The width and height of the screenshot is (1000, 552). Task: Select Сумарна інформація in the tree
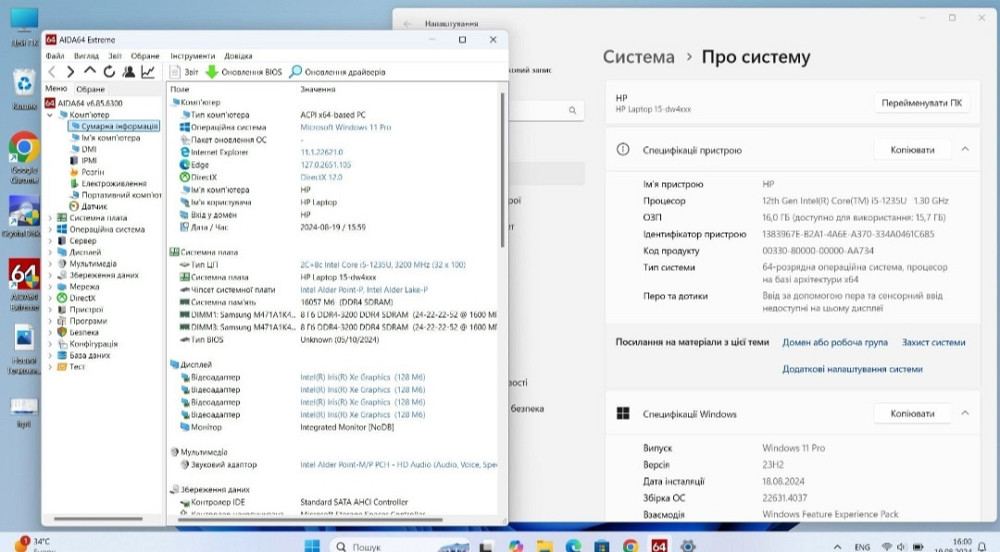coord(114,126)
